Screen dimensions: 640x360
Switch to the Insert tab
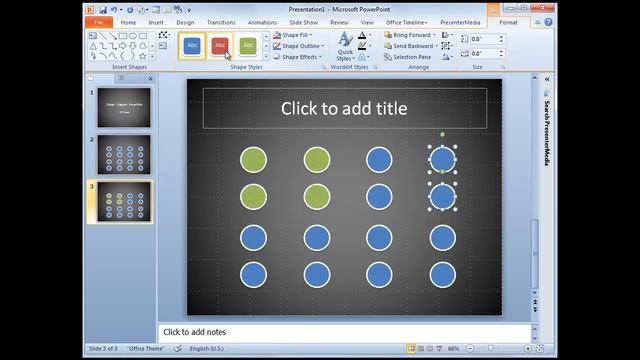coord(156,22)
